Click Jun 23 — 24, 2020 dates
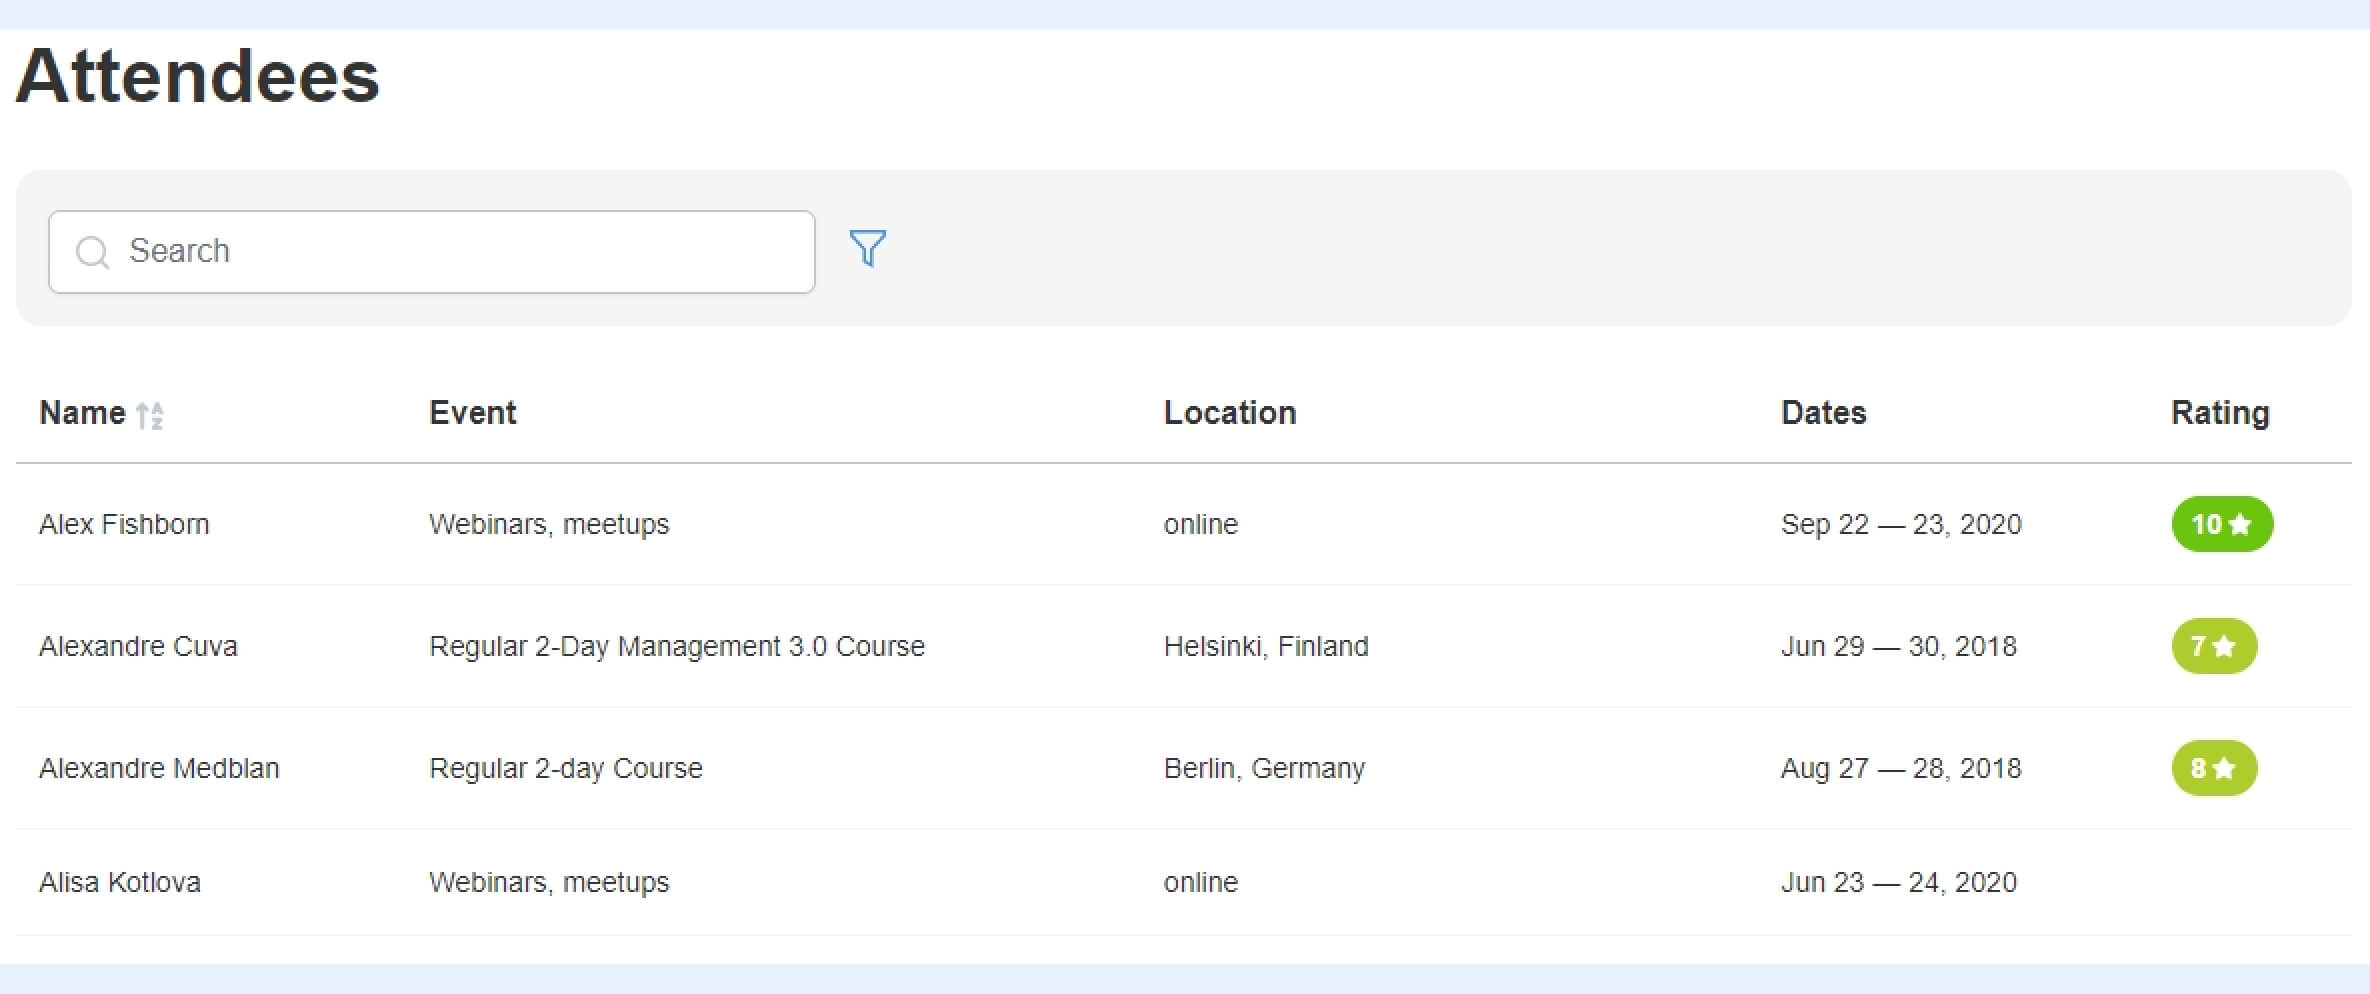2370x994 pixels. [x=1899, y=882]
